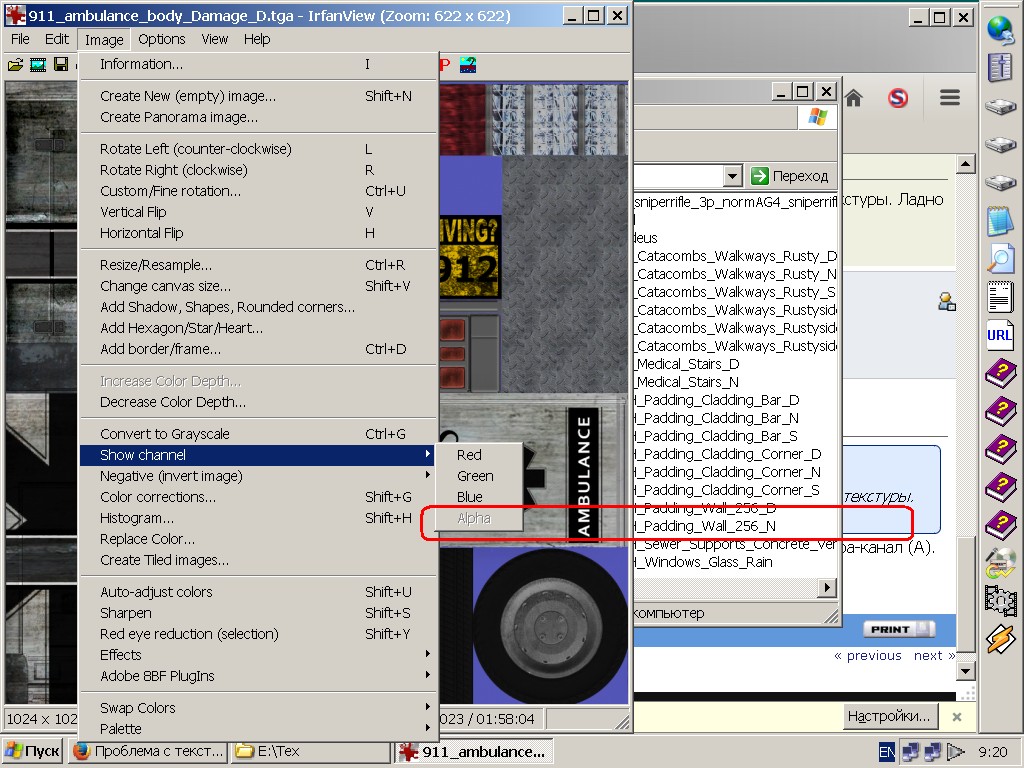Select Resize/Resample...
This screenshot has height=768, width=1024.
click(x=259, y=265)
